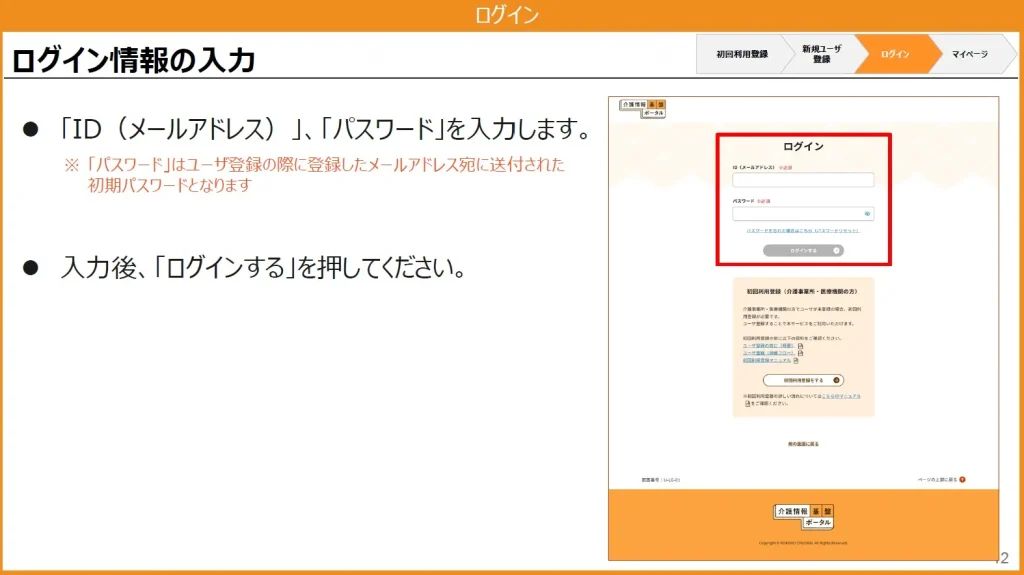Screen dimensions: 1024x575
Task: Click the orange up-arrow page top icon
Action: tap(962, 479)
